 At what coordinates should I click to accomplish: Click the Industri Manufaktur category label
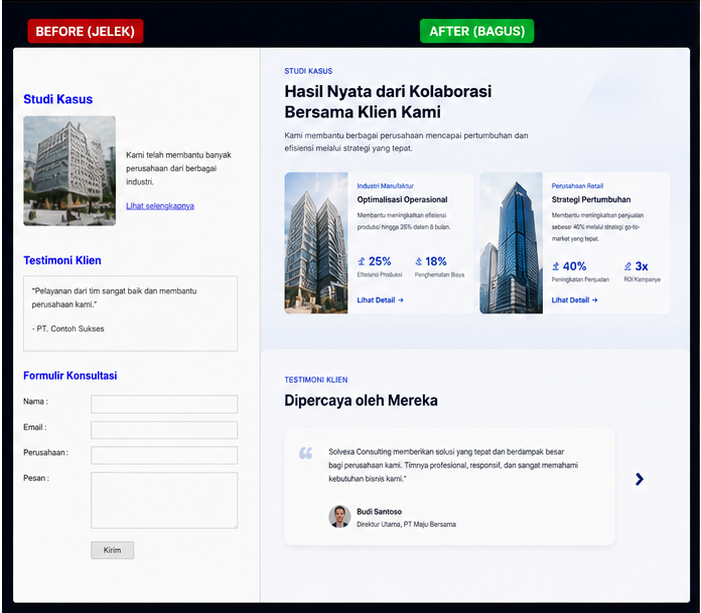(x=385, y=186)
